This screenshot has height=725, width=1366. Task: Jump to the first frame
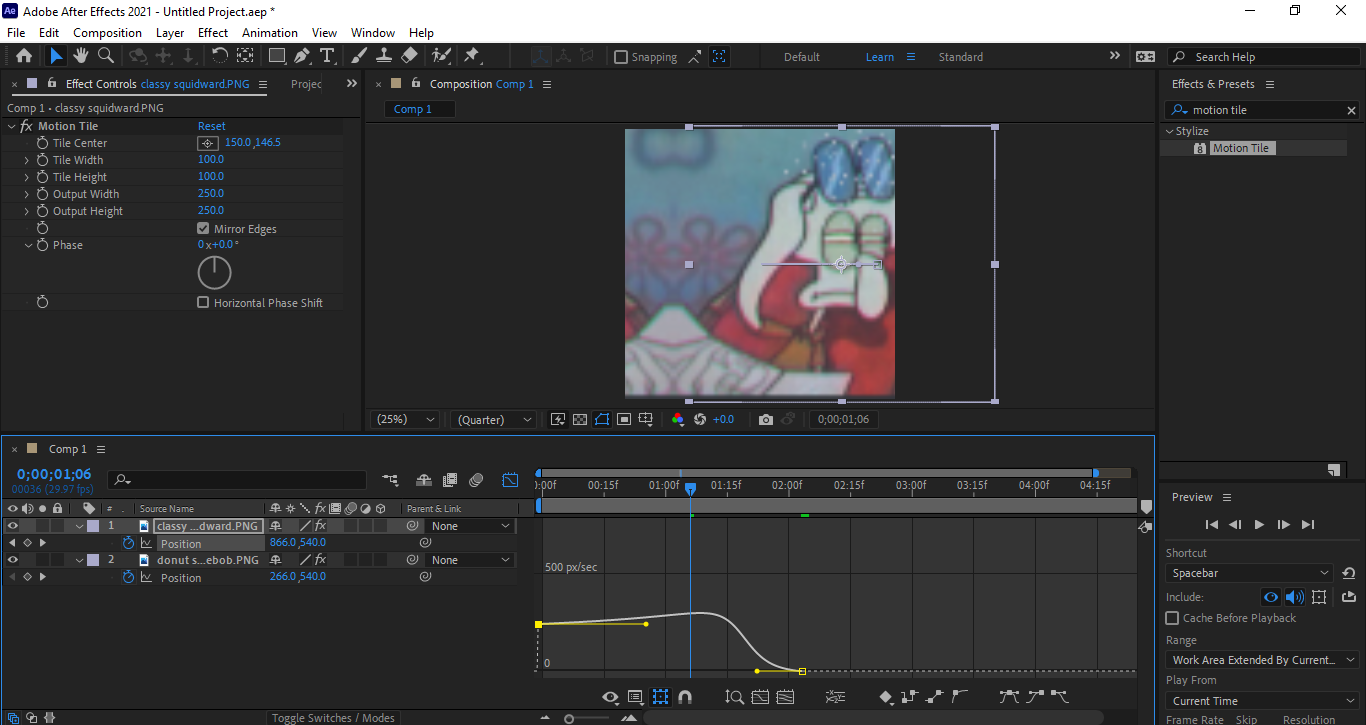[x=1212, y=524]
